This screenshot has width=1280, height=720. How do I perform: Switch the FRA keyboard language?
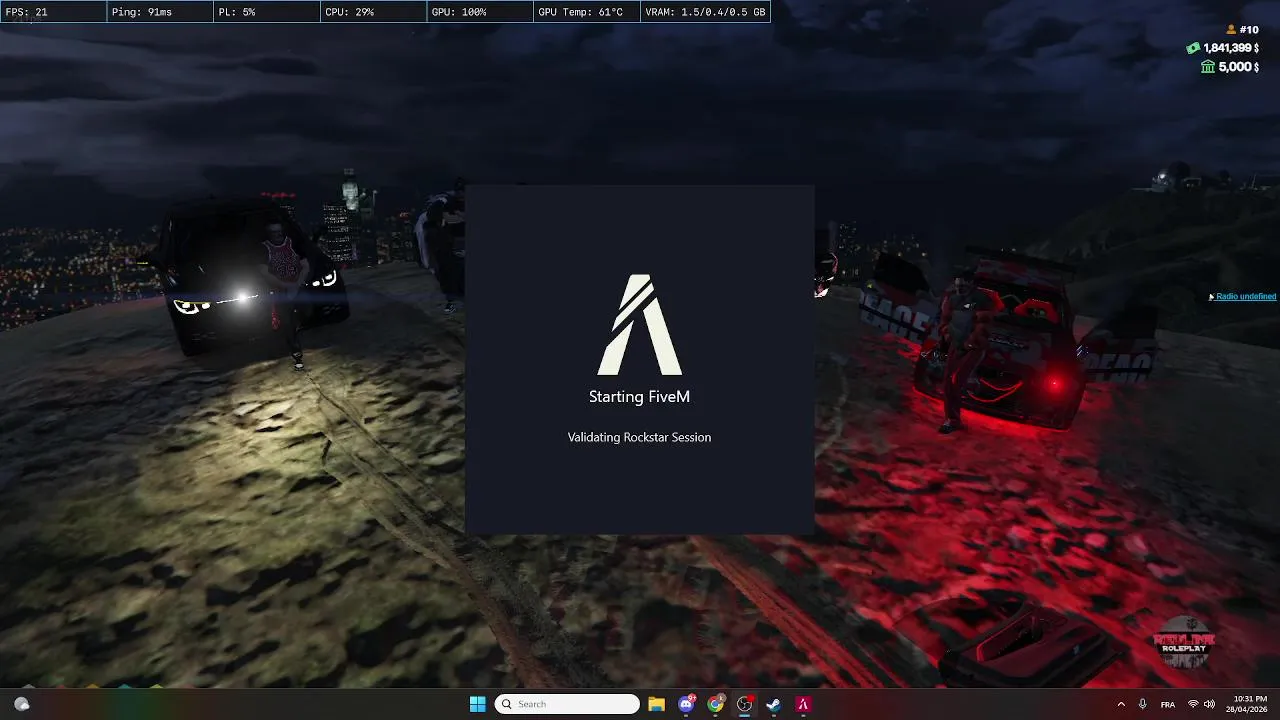click(1167, 704)
